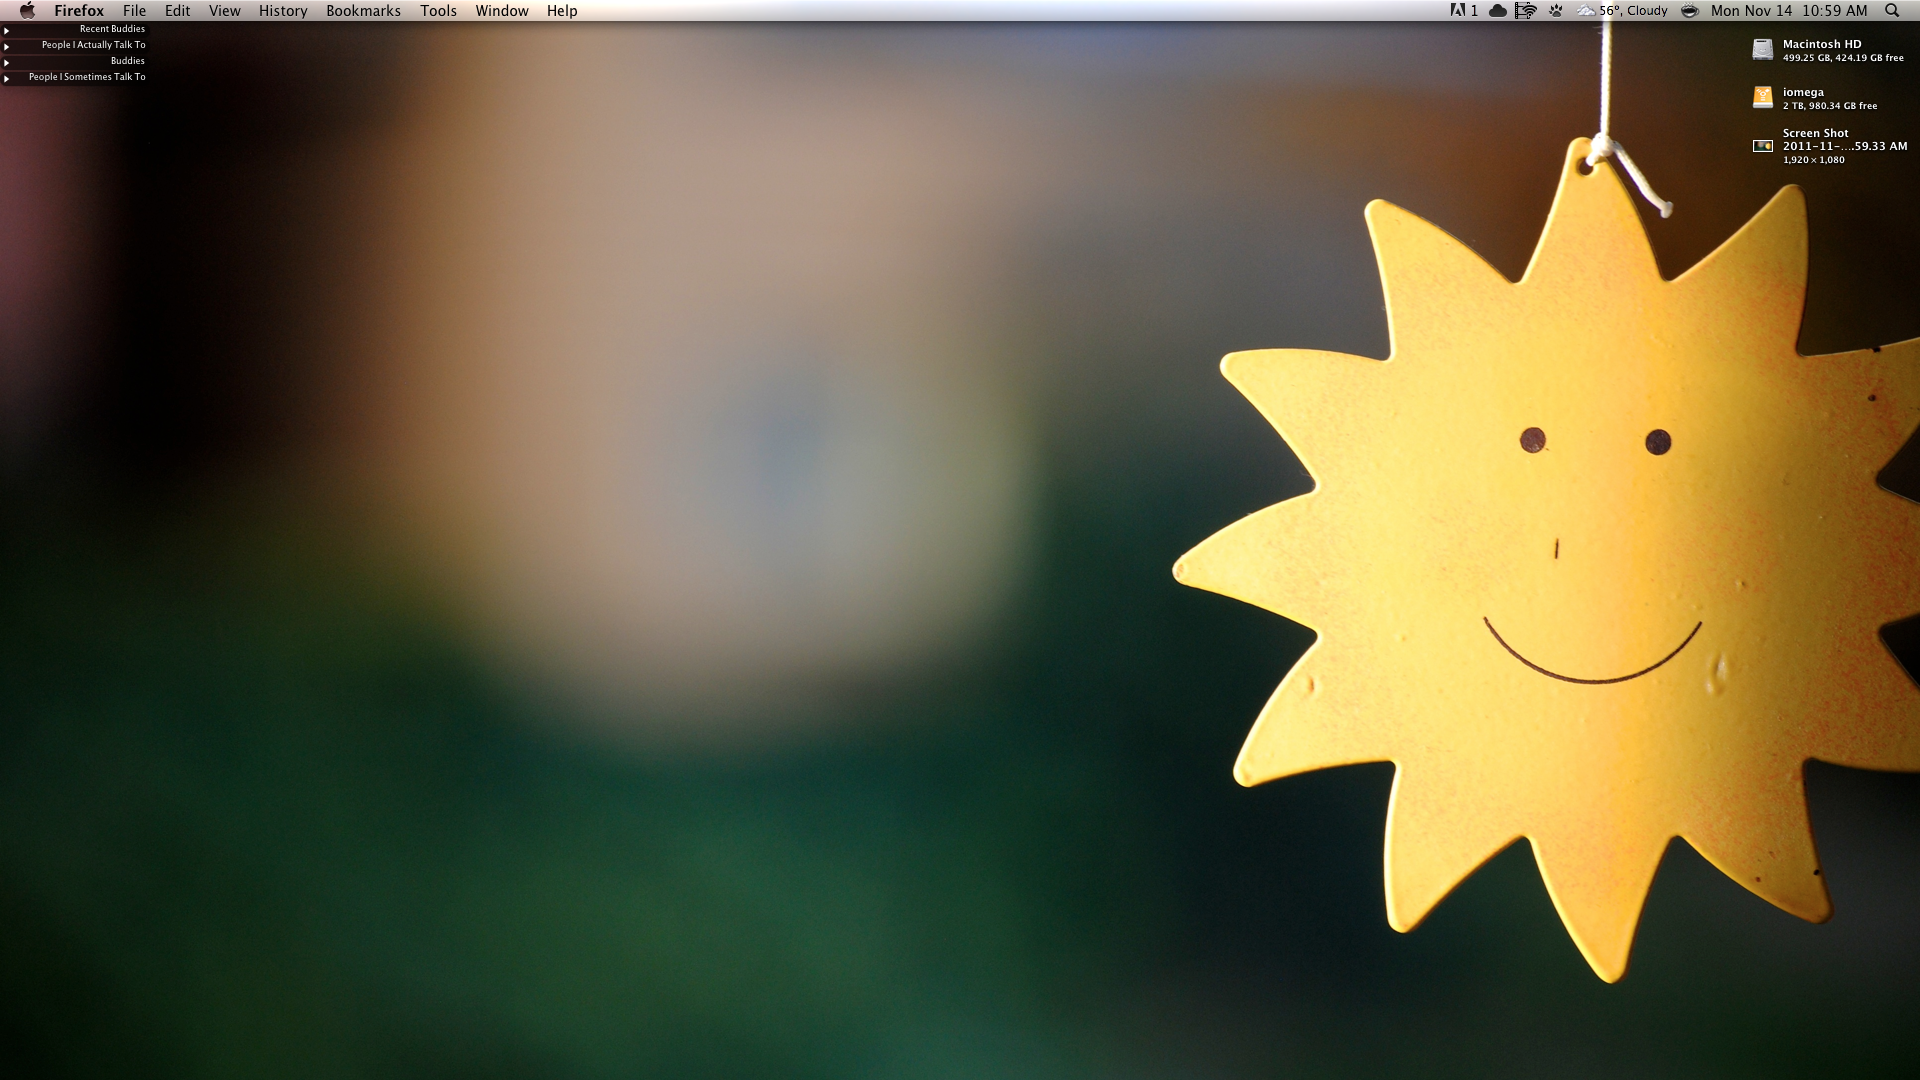
Task: Open the filmstrip Wi-Fi status icon
Action: pyautogui.click(x=1525, y=11)
